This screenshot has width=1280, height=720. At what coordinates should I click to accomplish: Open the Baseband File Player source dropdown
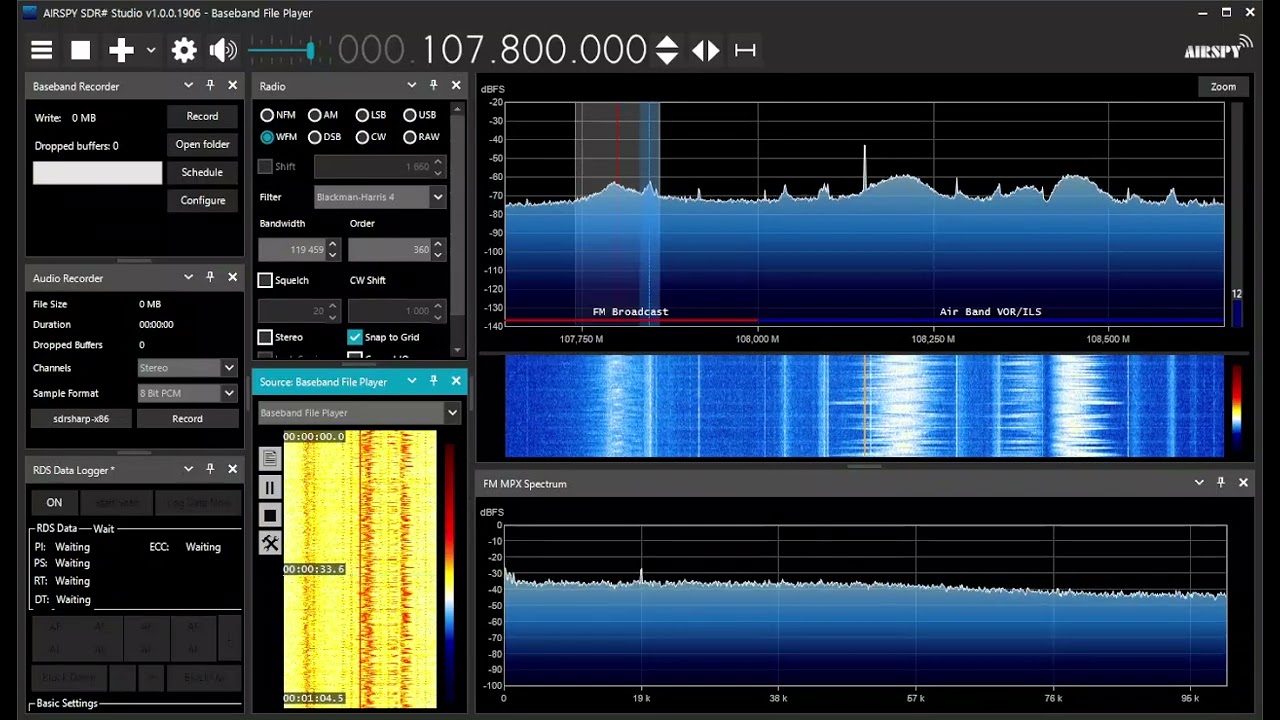tap(359, 412)
